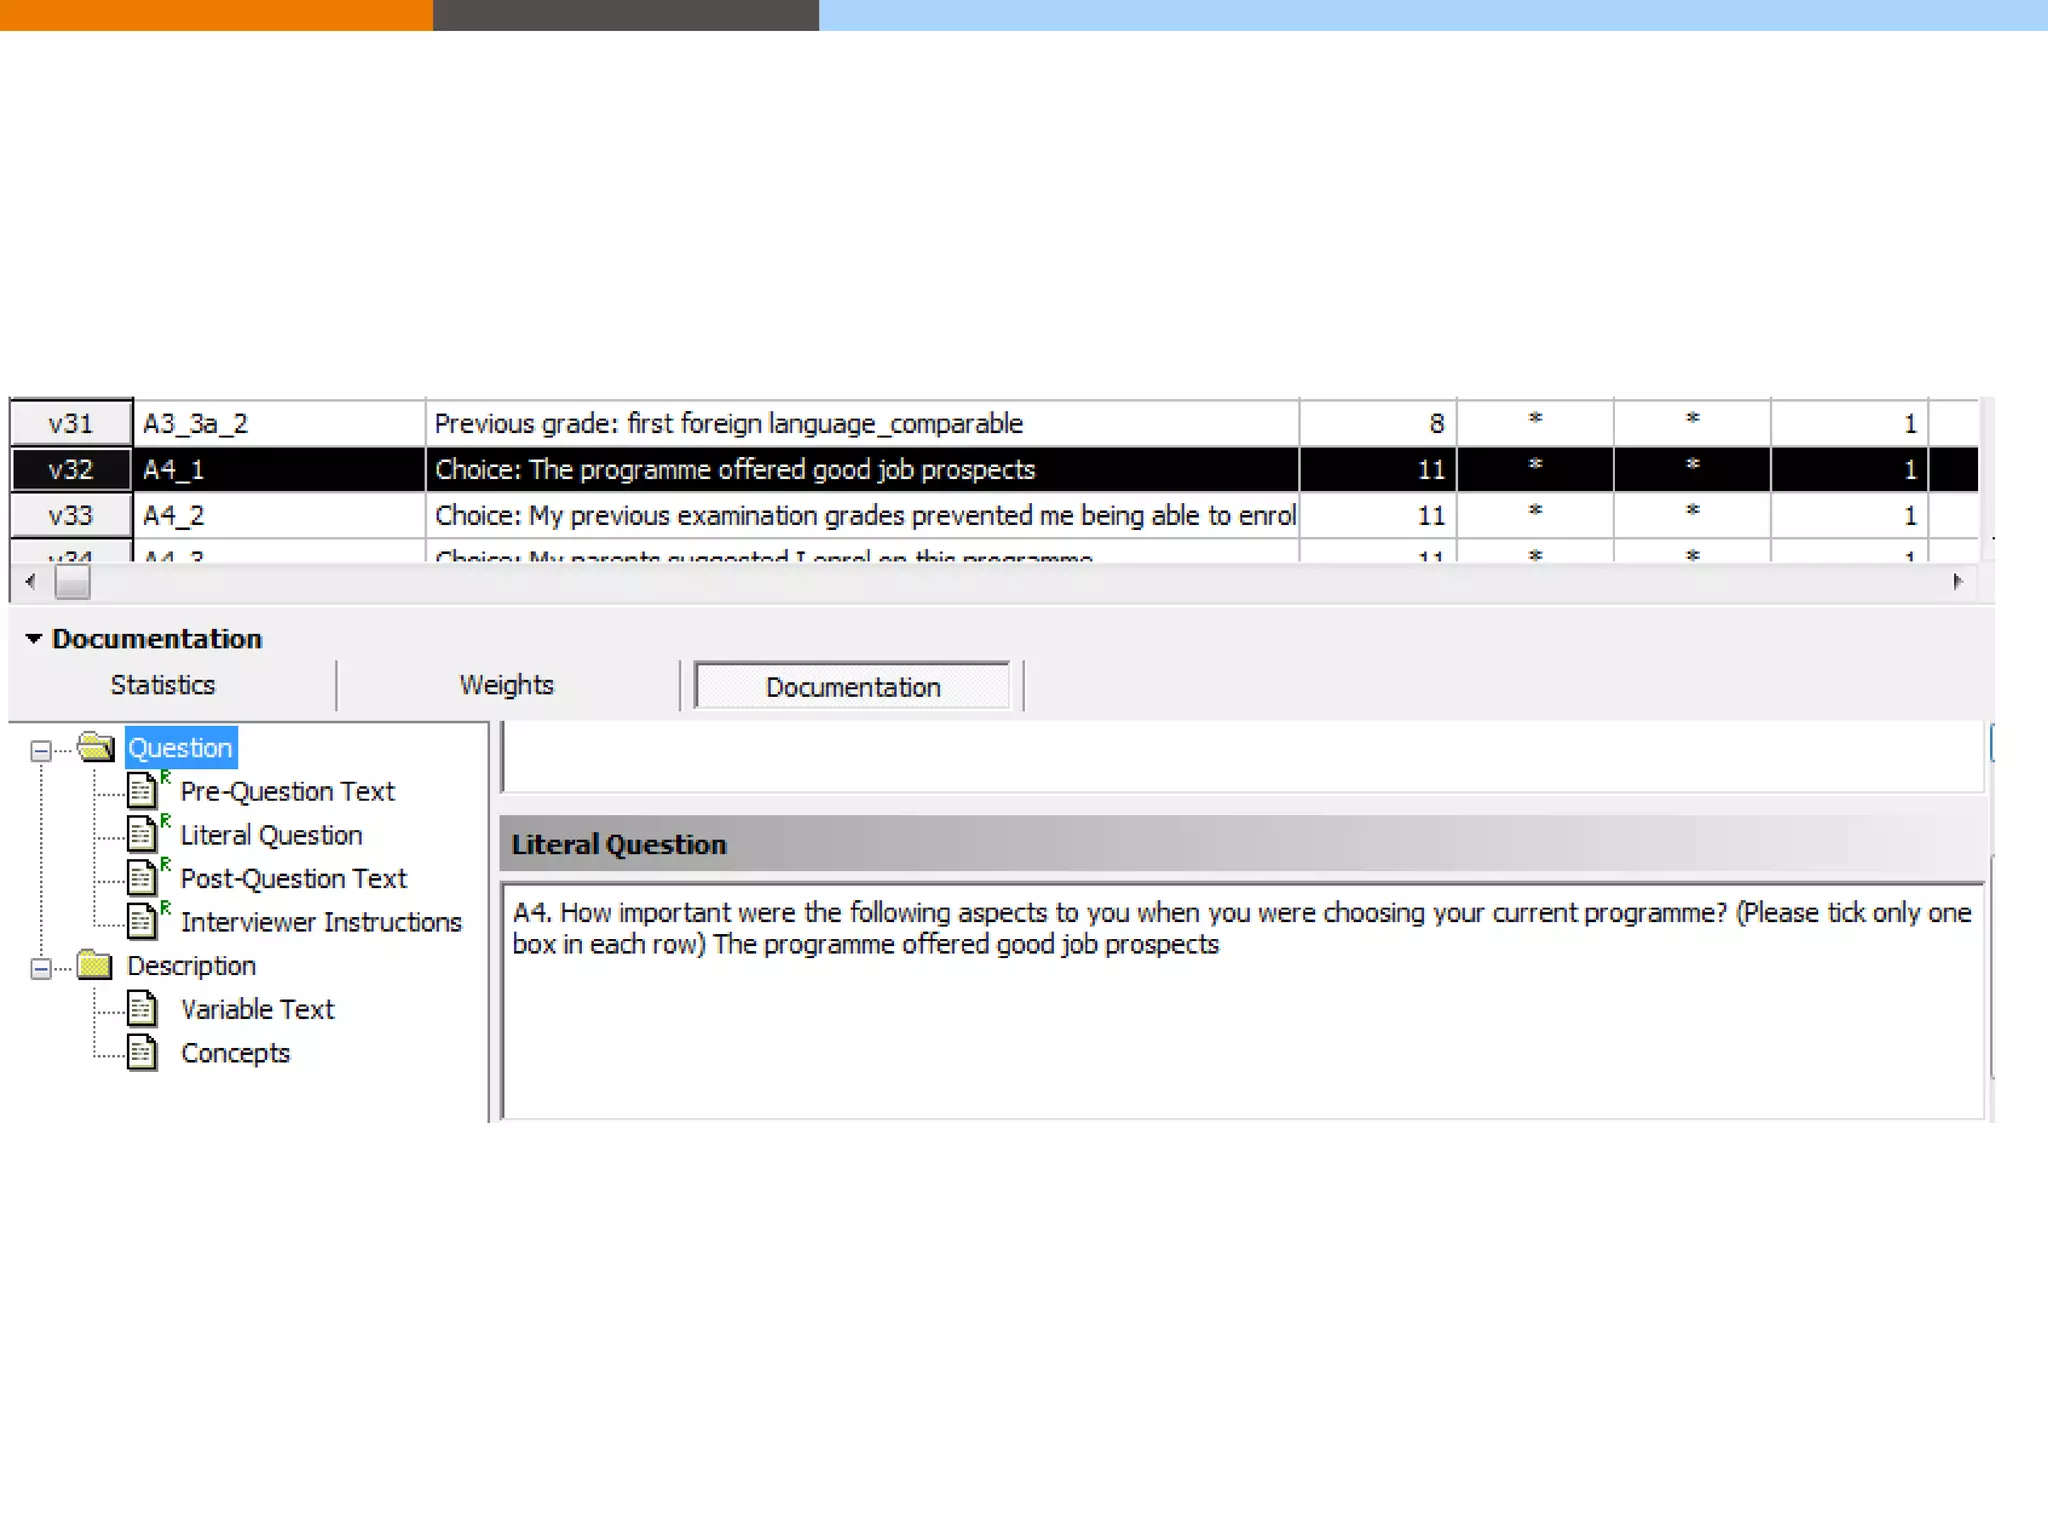The width and height of the screenshot is (2048, 1536).
Task: Click the open Question folder icon
Action: (x=96, y=747)
